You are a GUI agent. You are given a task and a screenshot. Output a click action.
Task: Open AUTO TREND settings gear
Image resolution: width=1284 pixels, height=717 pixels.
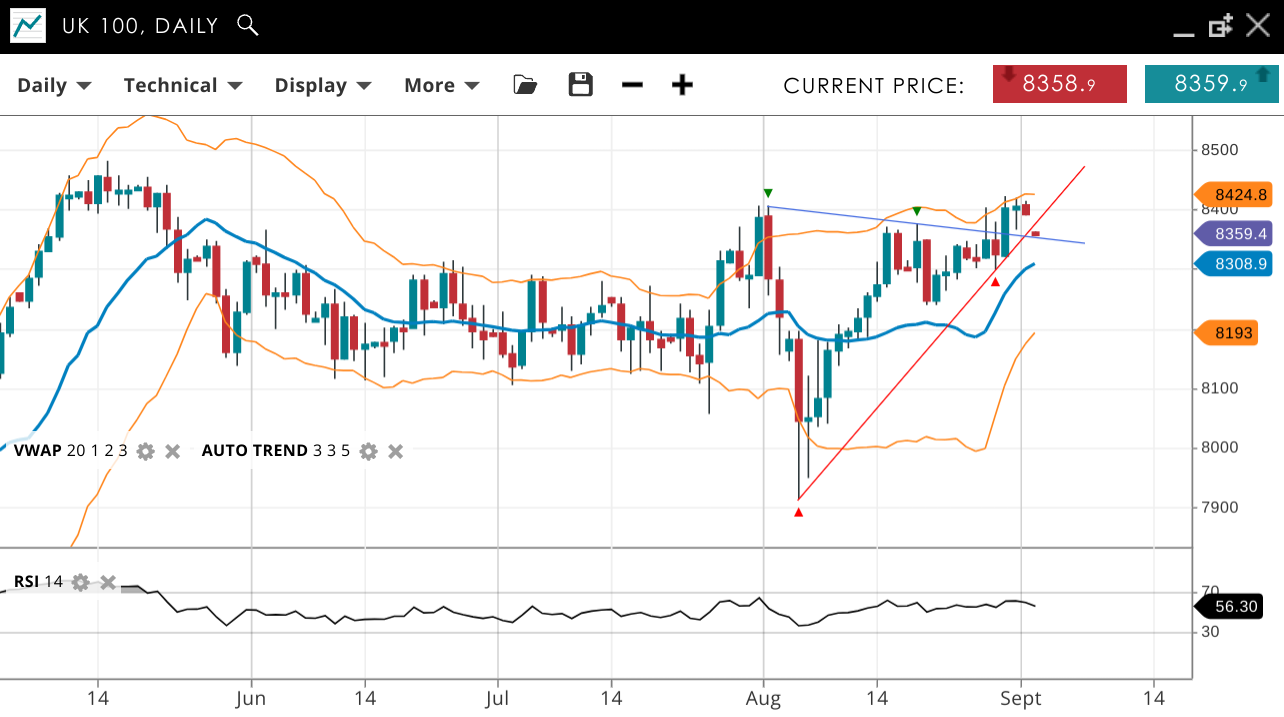pyautogui.click(x=369, y=451)
